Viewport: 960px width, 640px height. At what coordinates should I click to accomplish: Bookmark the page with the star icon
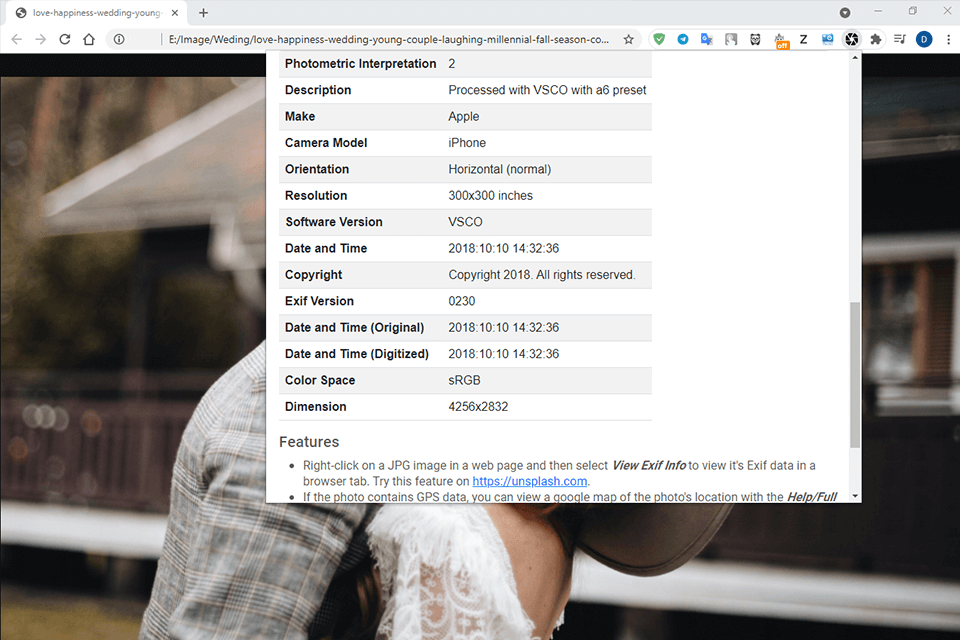coord(628,38)
